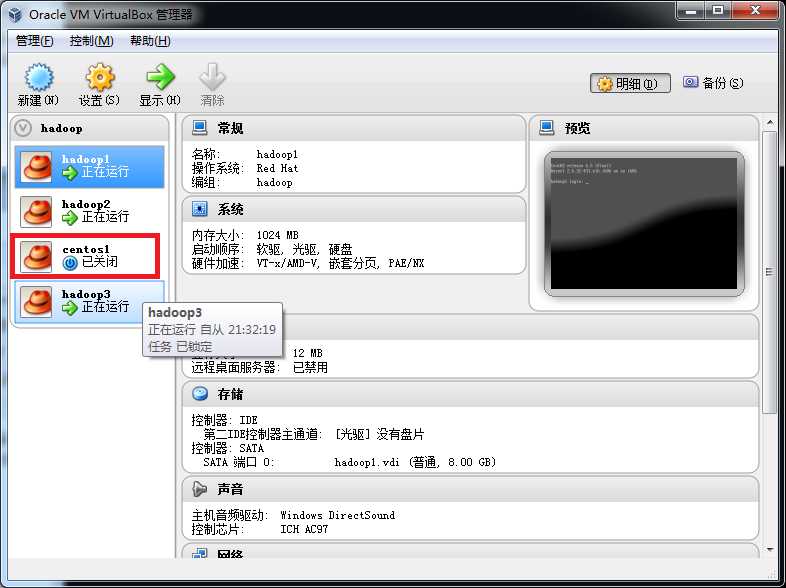Viewport: 786px width, 588px height.
Task: Click hadoop3 running state green arrow
Action: 70,307
